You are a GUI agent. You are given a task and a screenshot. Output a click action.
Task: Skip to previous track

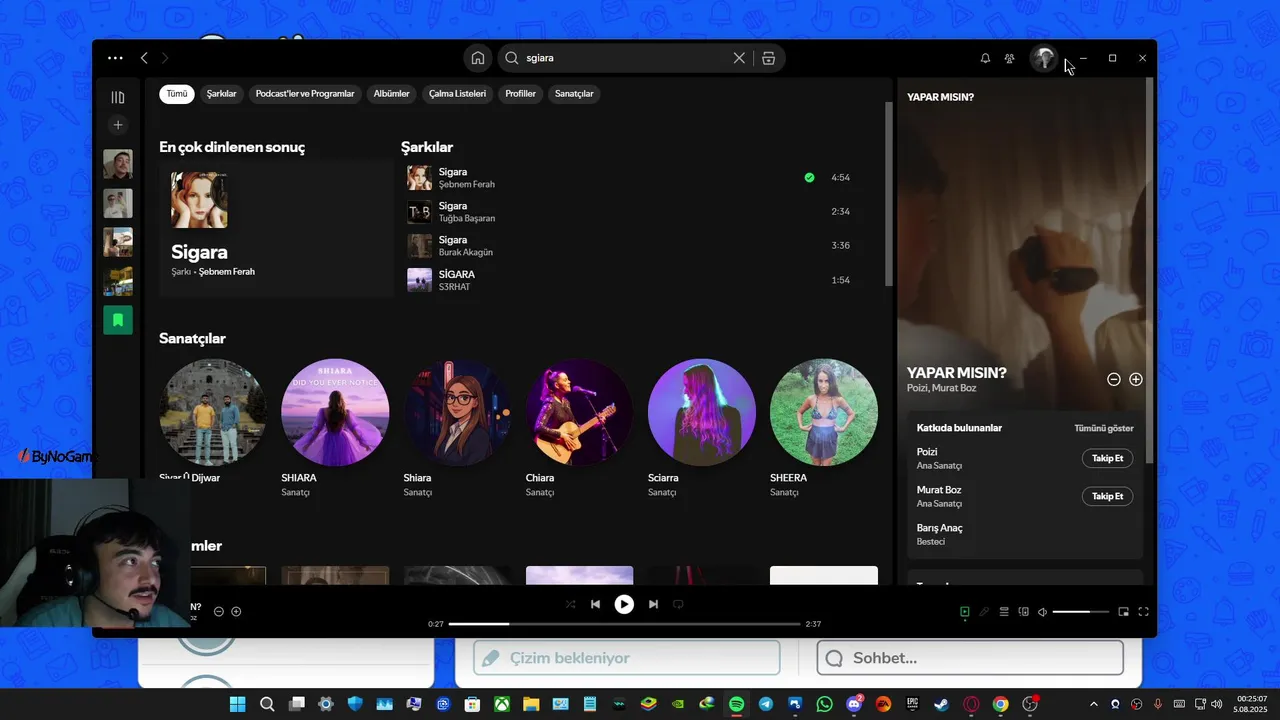pos(595,604)
